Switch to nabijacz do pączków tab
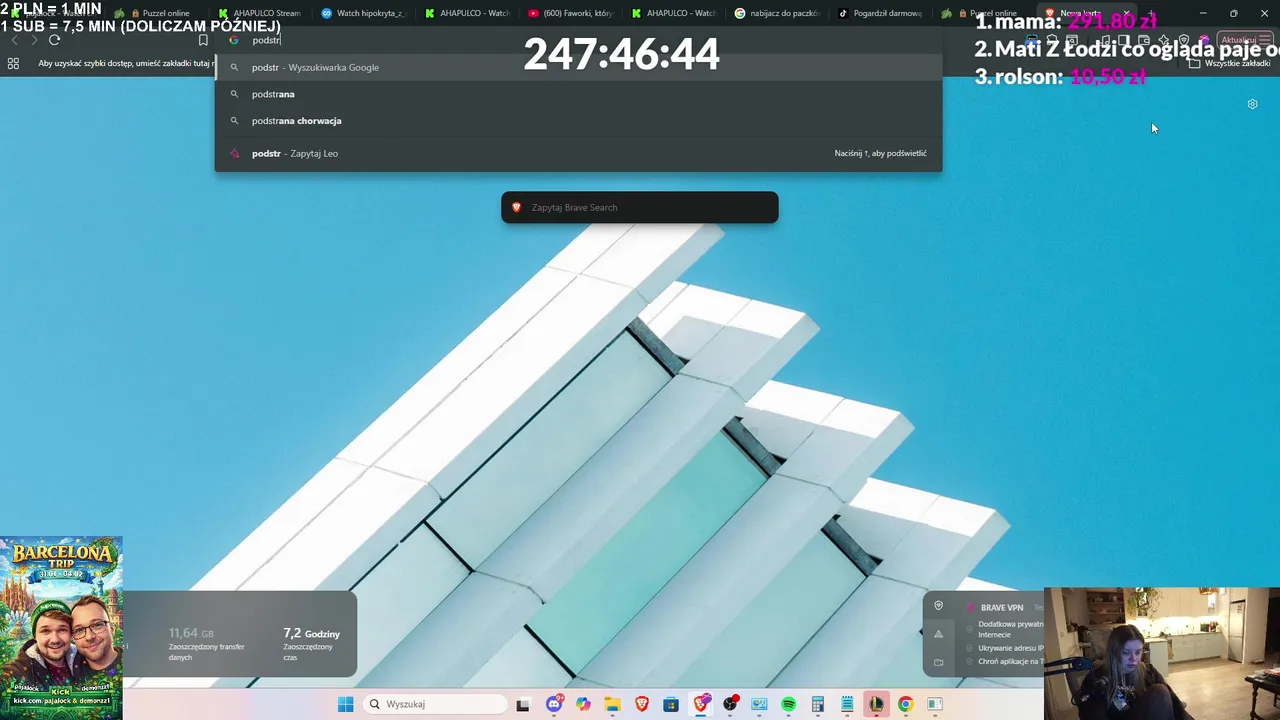The image size is (1280, 720). click(776, 13)
